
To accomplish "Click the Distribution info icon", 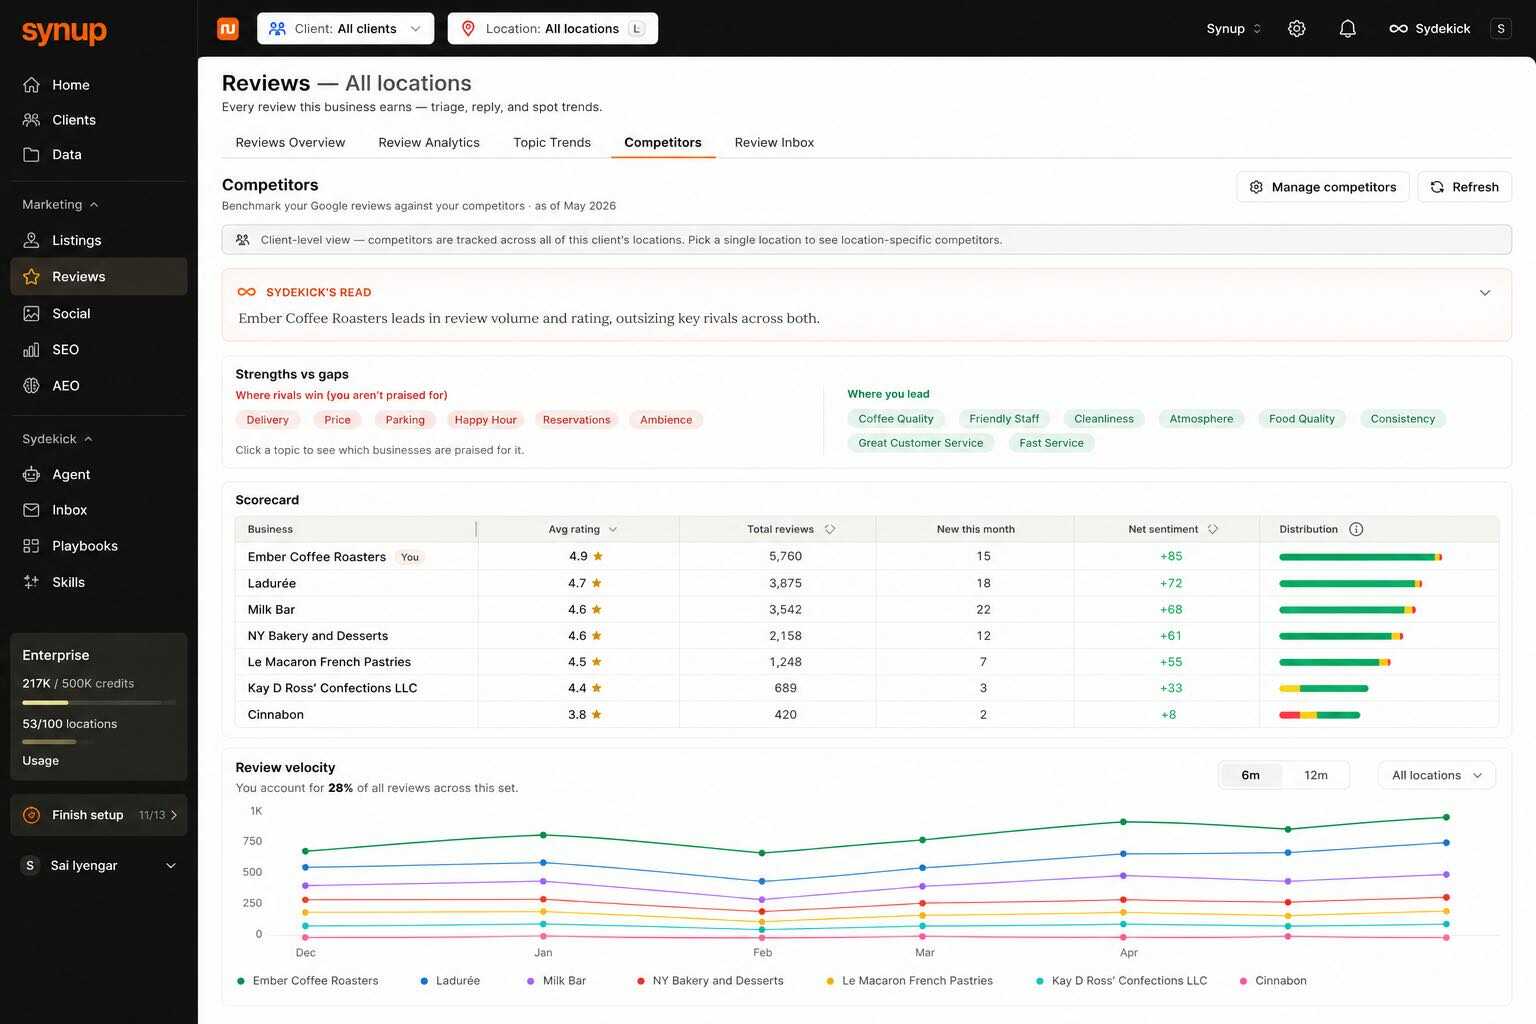I will coord(1356,529).
